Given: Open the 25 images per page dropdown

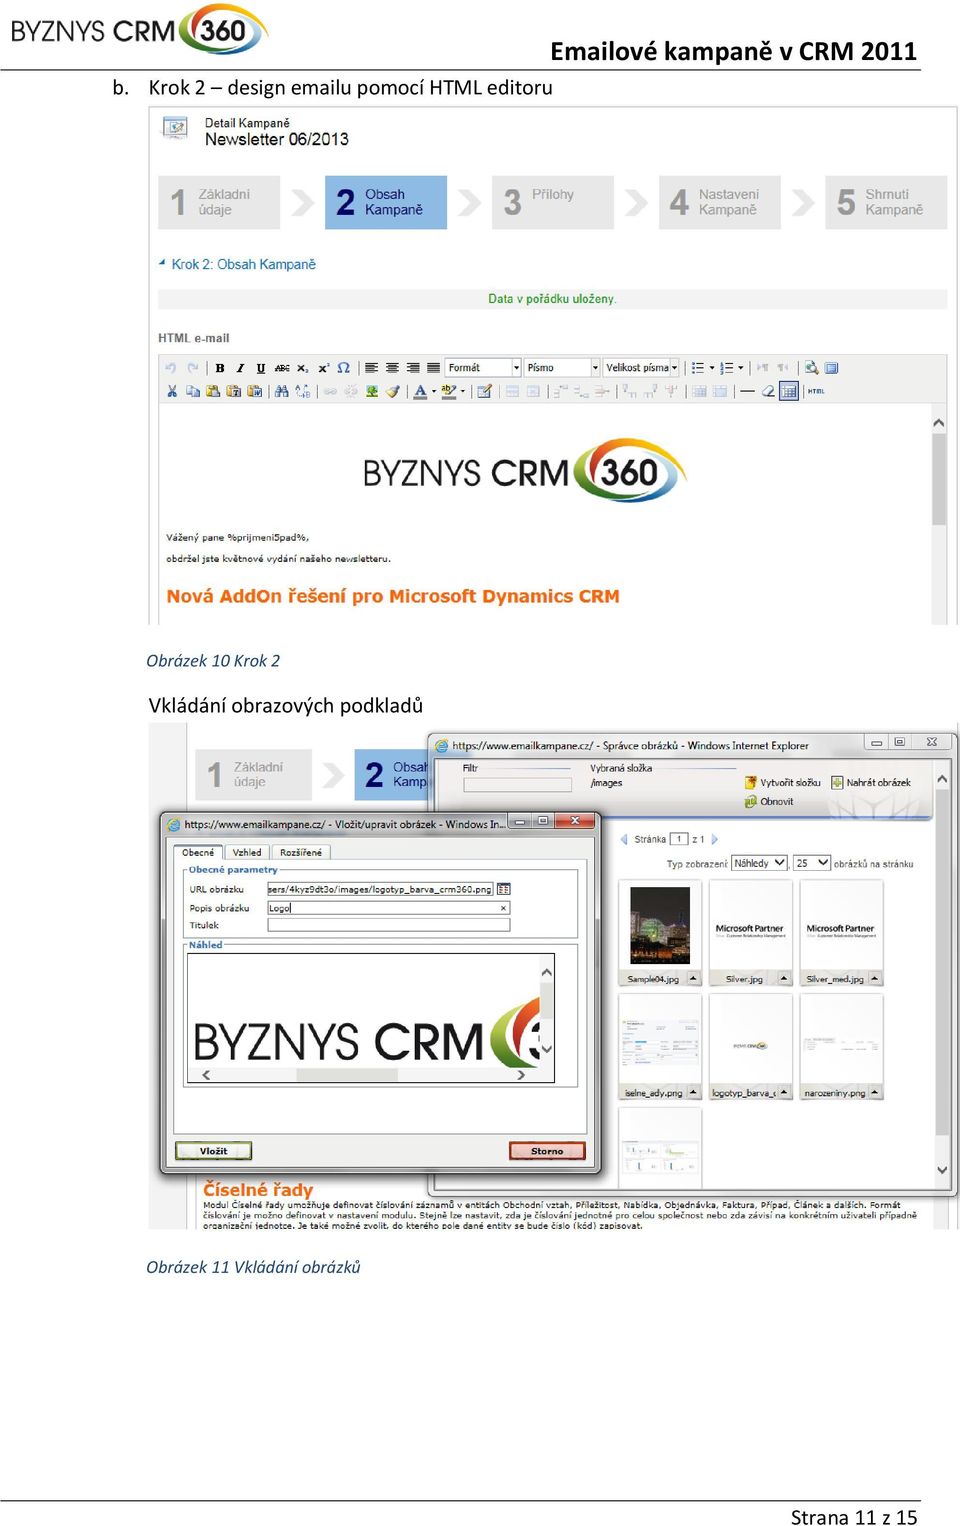Looking at the screenshot, I should [x=812, y=863].
